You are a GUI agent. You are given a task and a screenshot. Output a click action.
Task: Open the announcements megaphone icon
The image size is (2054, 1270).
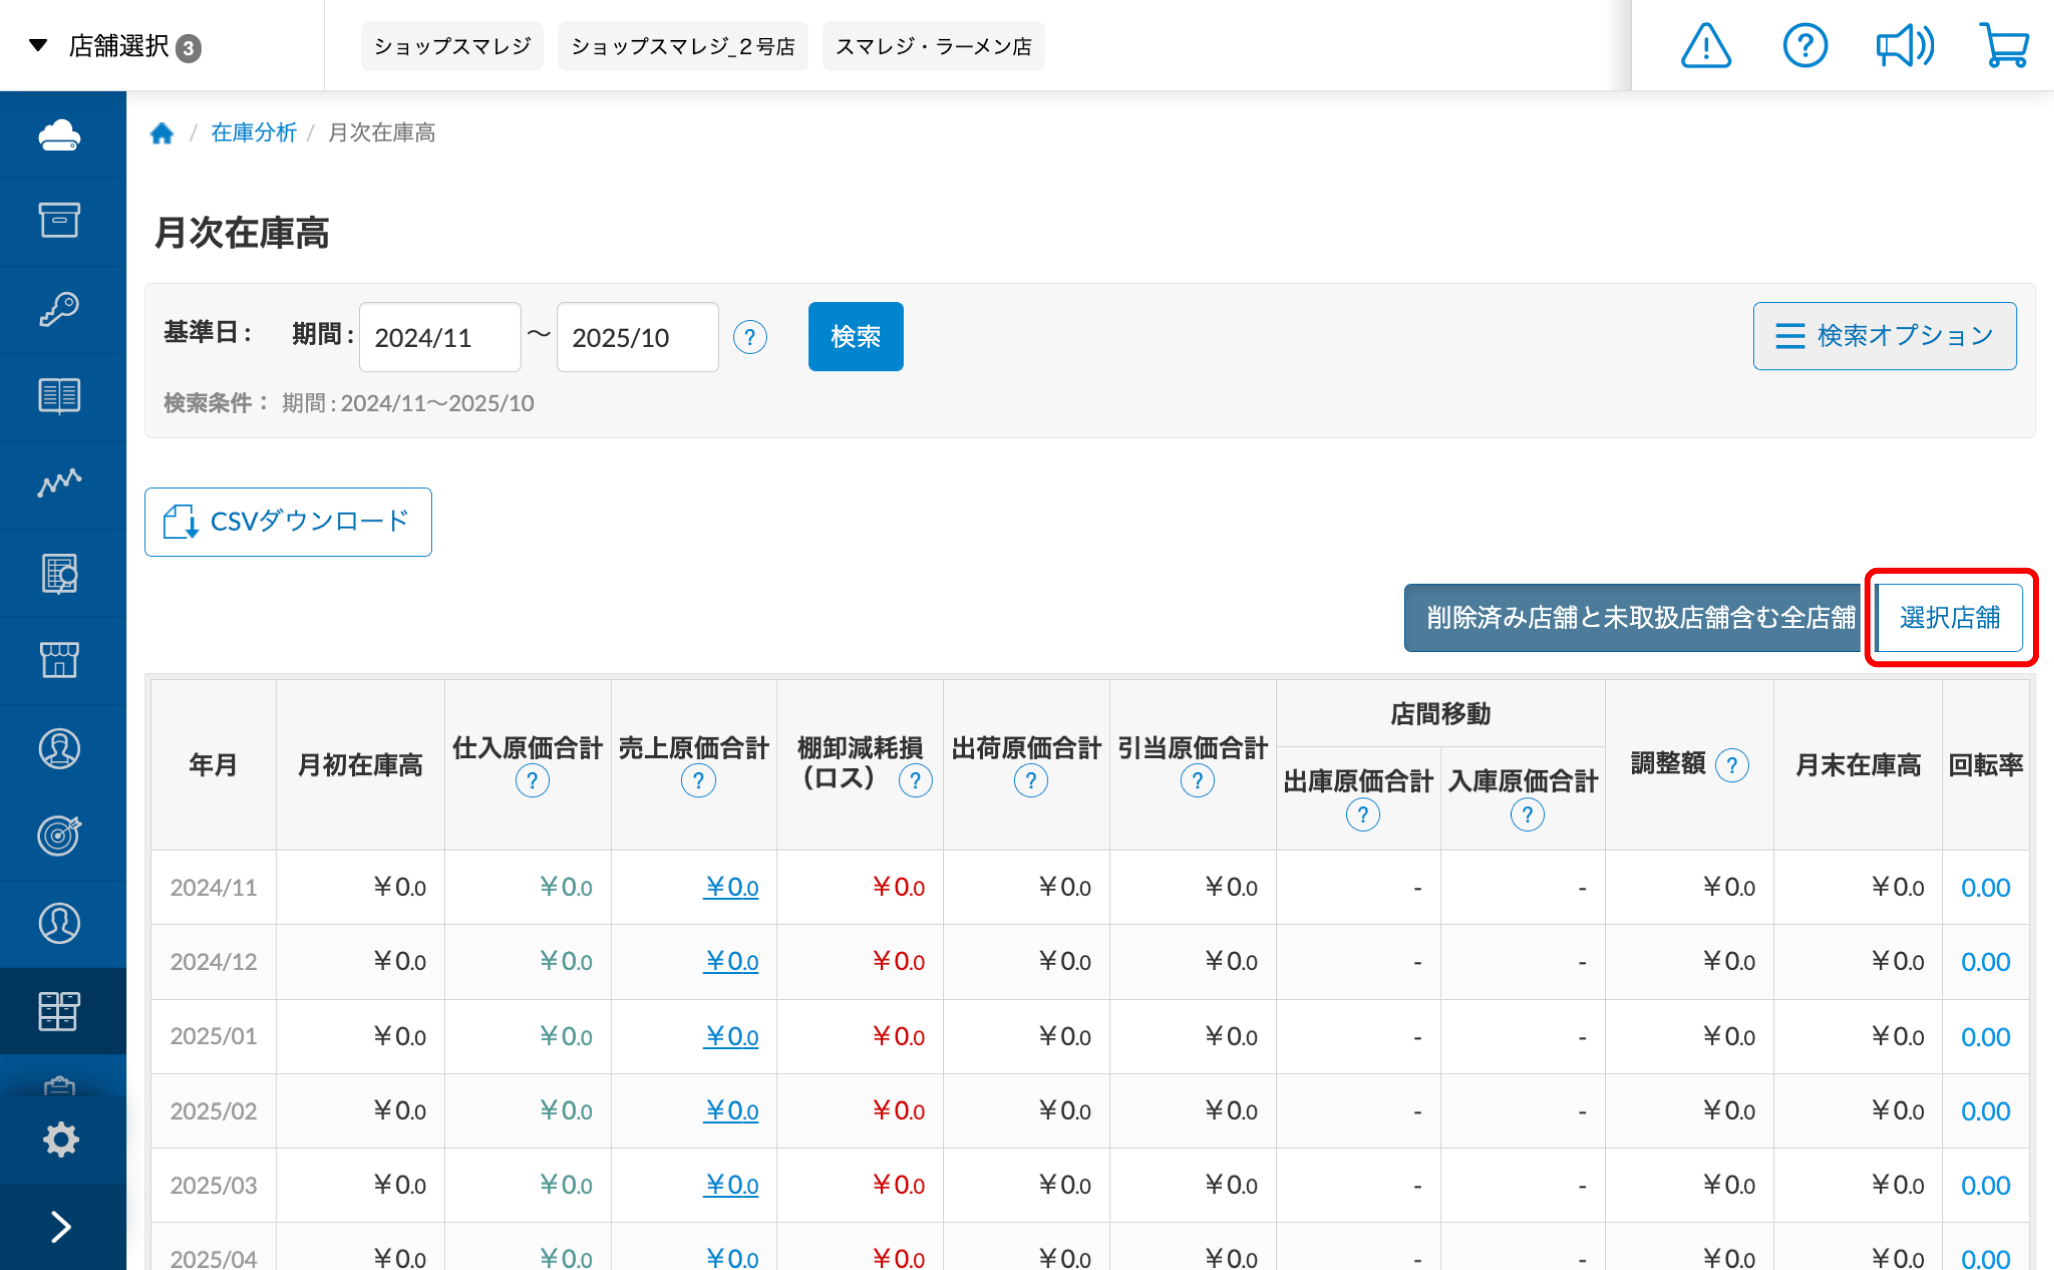click(x=1903, y=46)
